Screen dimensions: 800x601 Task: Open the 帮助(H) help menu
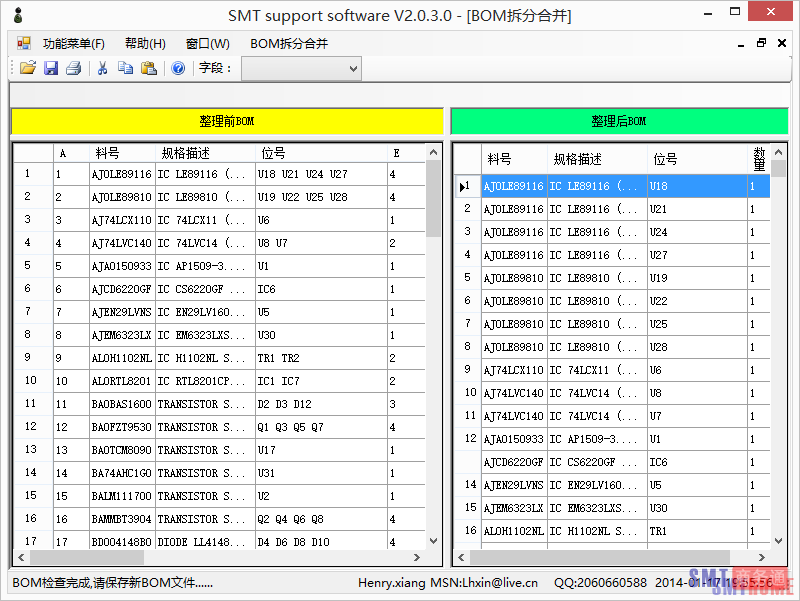coord(144,43)
